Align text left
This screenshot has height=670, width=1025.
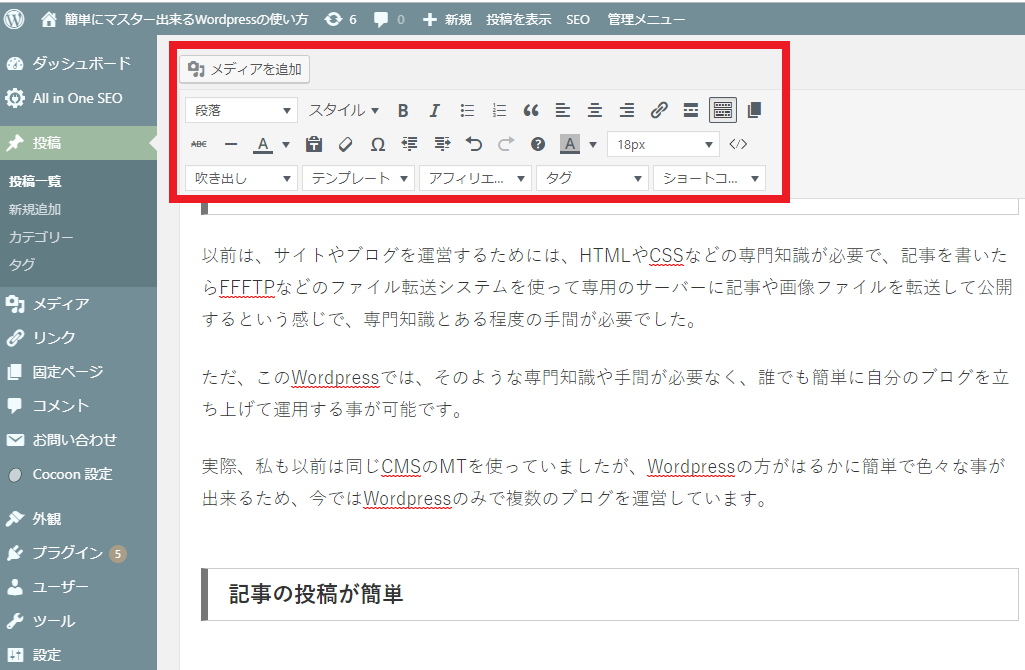[562, 110]
